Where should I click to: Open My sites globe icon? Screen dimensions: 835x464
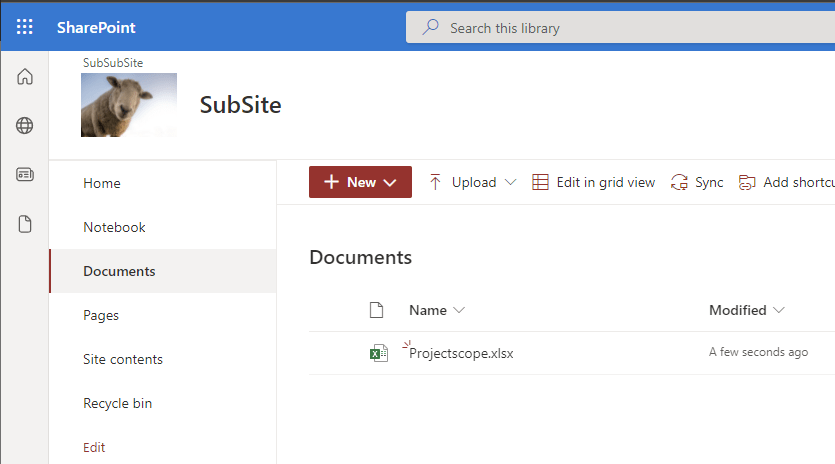[x=25, y=126]
